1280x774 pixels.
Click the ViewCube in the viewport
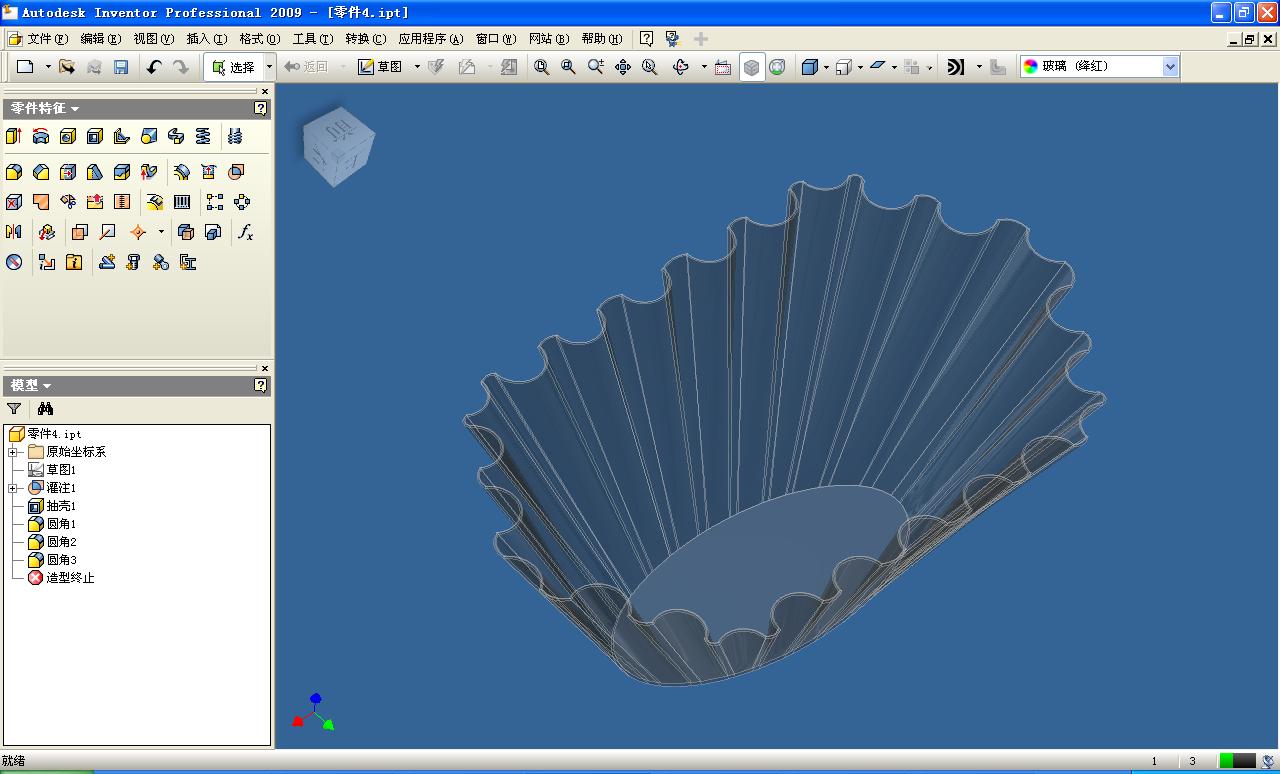[x=340, y=149]
